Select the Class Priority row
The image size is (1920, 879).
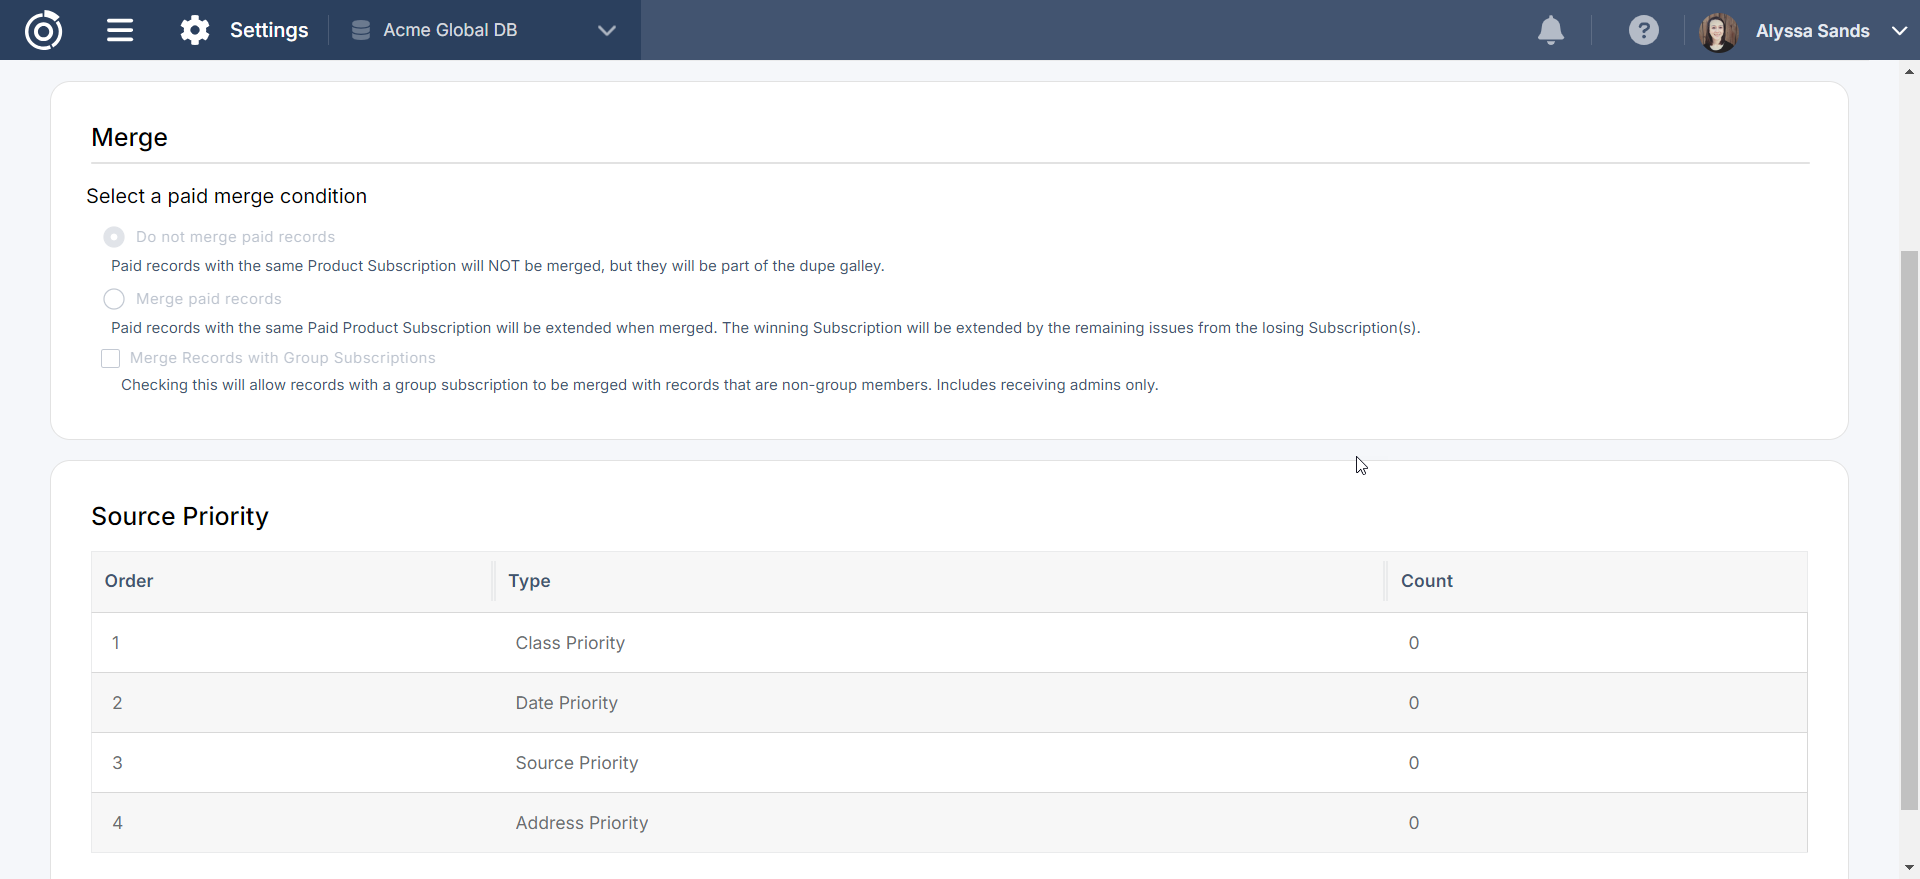tap(570, 643)
